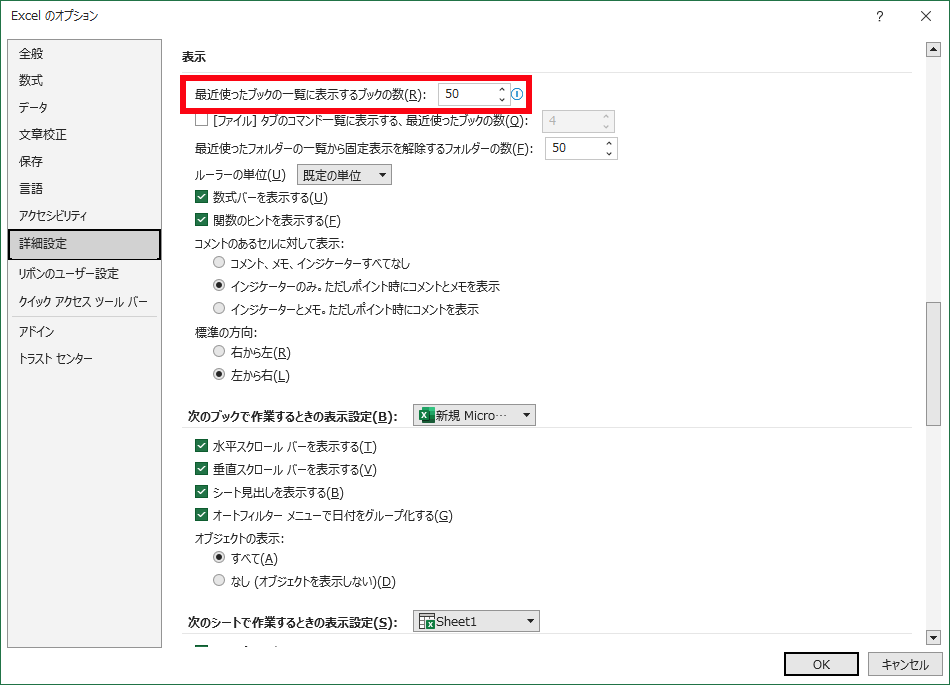Decrease the recent workbooks count with down arrow

pyautogui.click(x=502, y=99)
